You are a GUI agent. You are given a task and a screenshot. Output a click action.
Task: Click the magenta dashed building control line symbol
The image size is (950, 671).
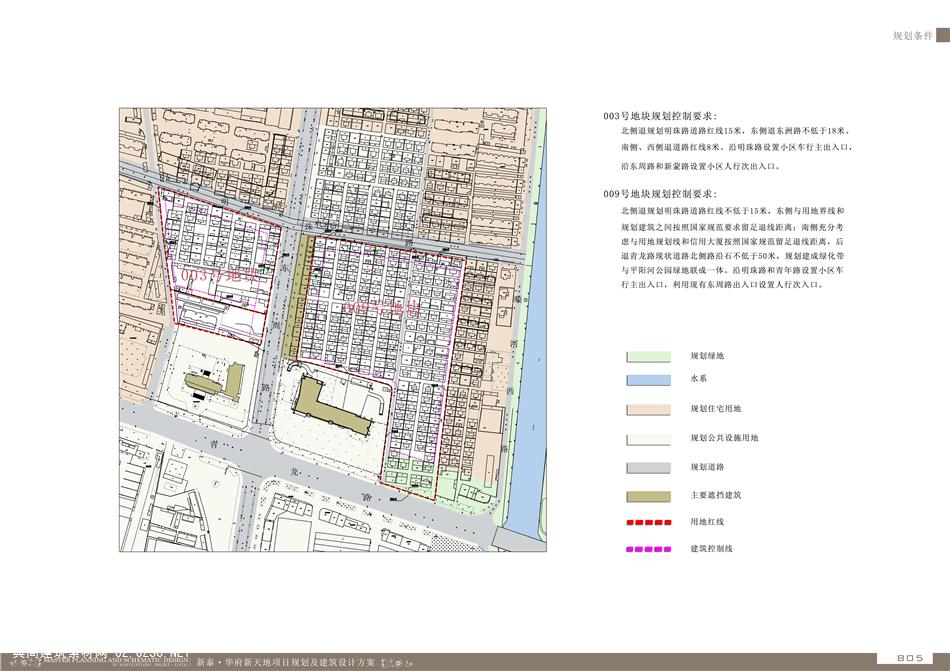[x=647, y=549]
